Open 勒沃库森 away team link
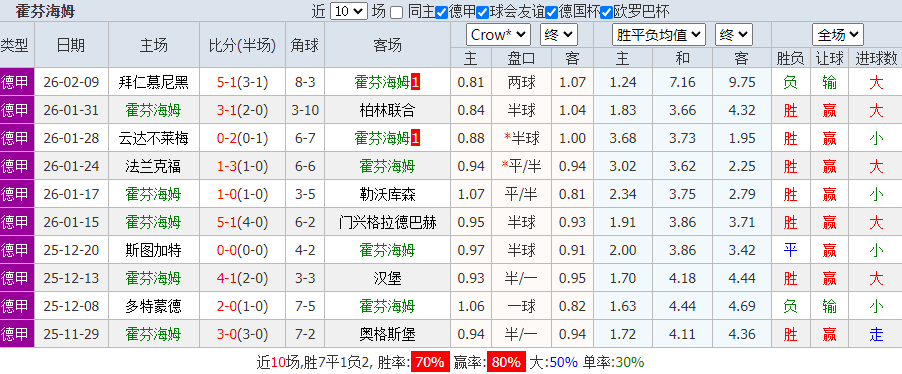This screenshot has width=902, height=374. click(387, 194)
